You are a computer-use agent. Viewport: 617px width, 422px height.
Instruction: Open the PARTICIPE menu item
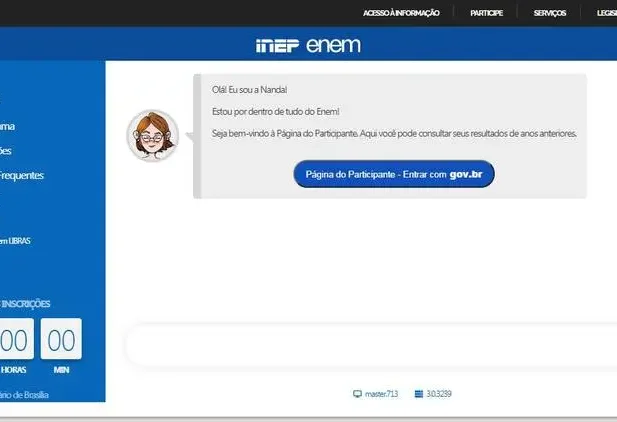(x=486, y=13)
